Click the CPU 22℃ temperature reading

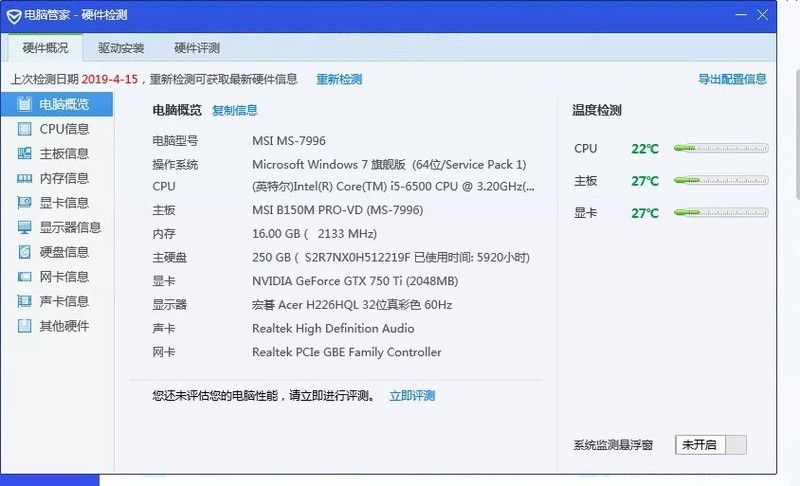point(645,149)
